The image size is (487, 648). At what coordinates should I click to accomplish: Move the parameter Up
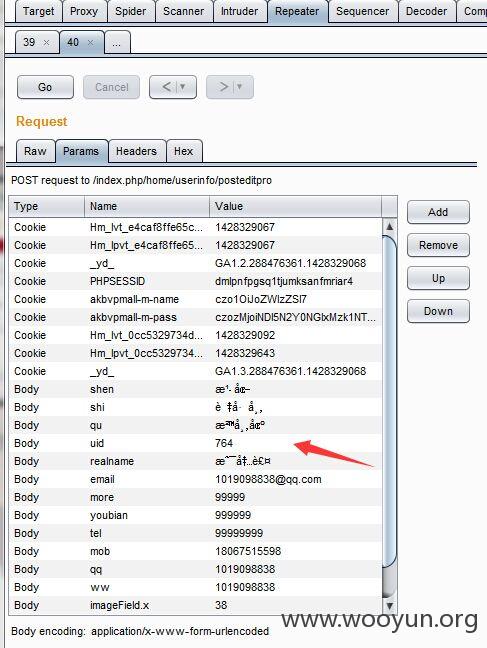pyautogui.click(x=438, y=278)
